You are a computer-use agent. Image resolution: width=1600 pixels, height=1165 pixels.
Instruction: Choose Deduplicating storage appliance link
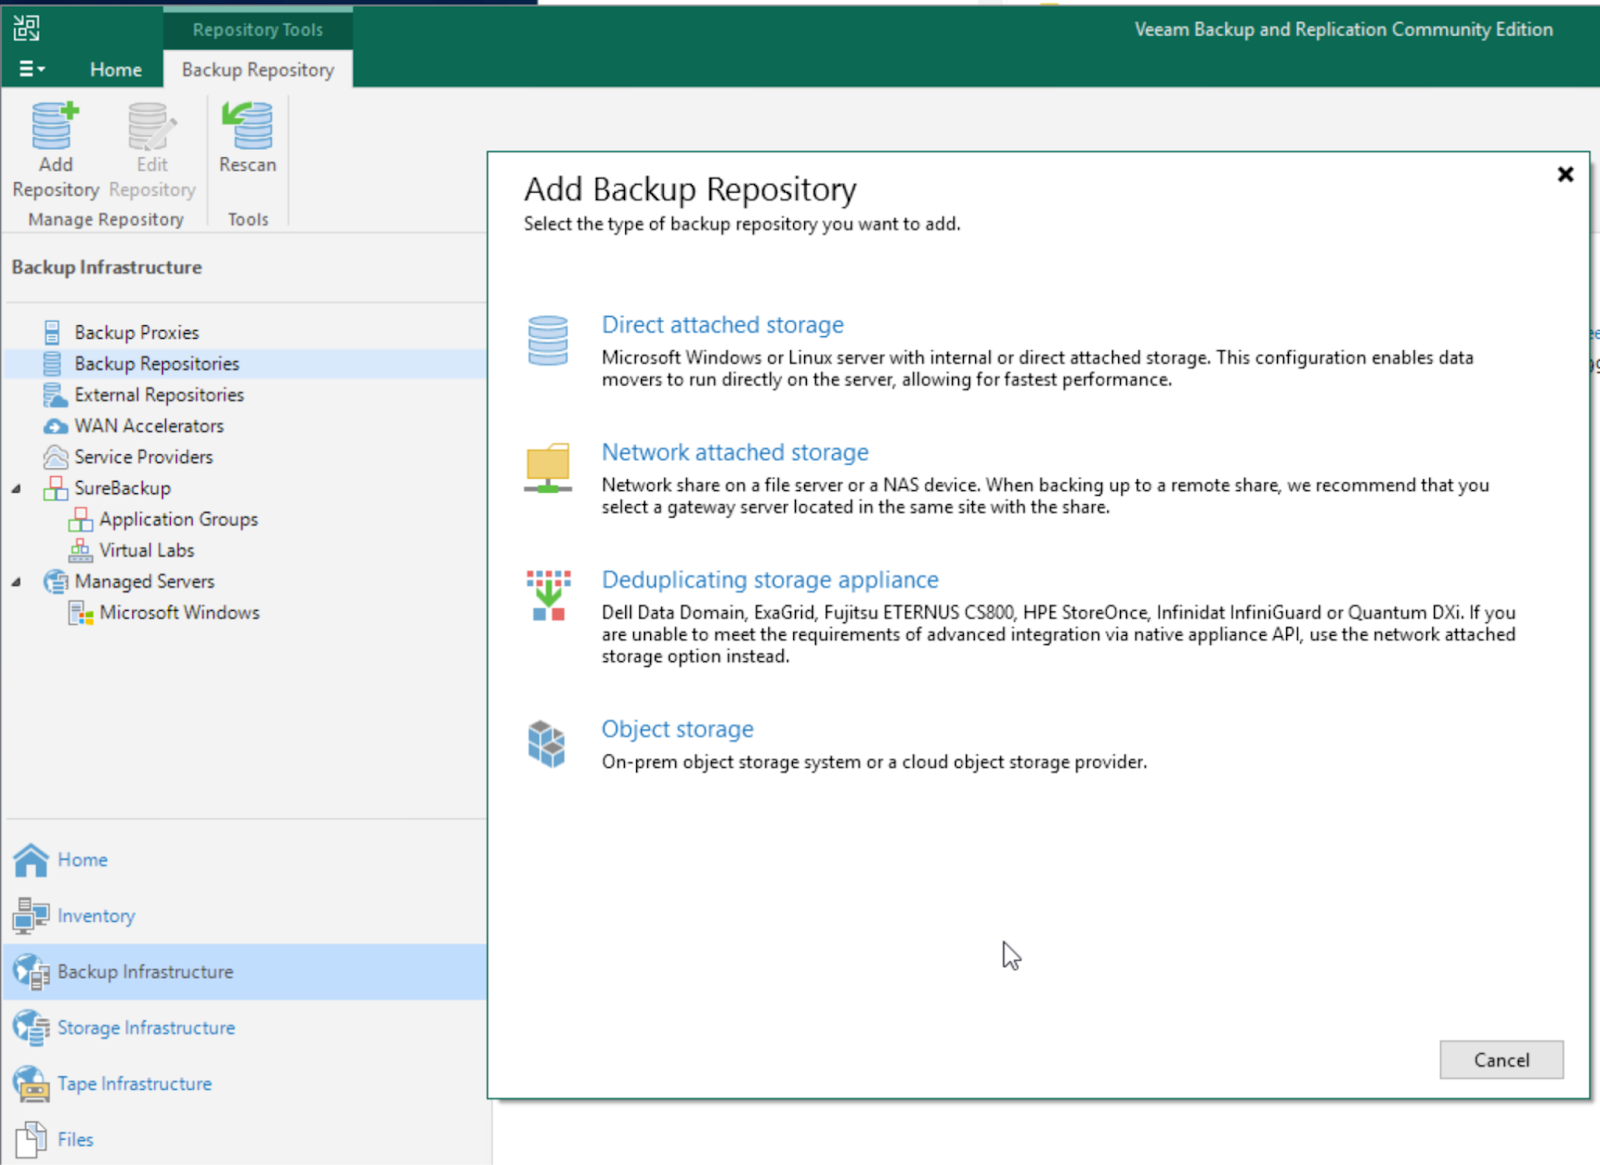pyautogui.click(x=770, y=580)
